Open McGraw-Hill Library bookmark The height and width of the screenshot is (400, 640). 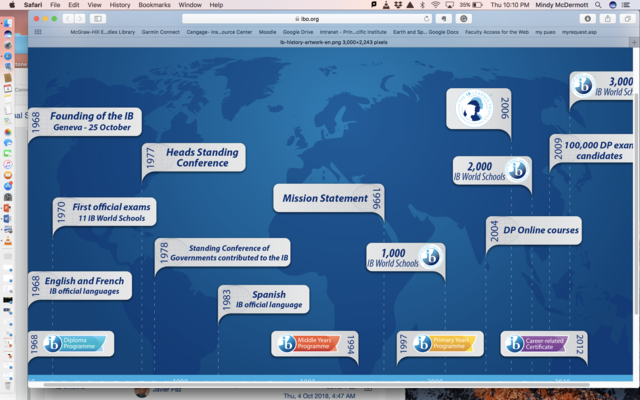[x=102, y=32]
